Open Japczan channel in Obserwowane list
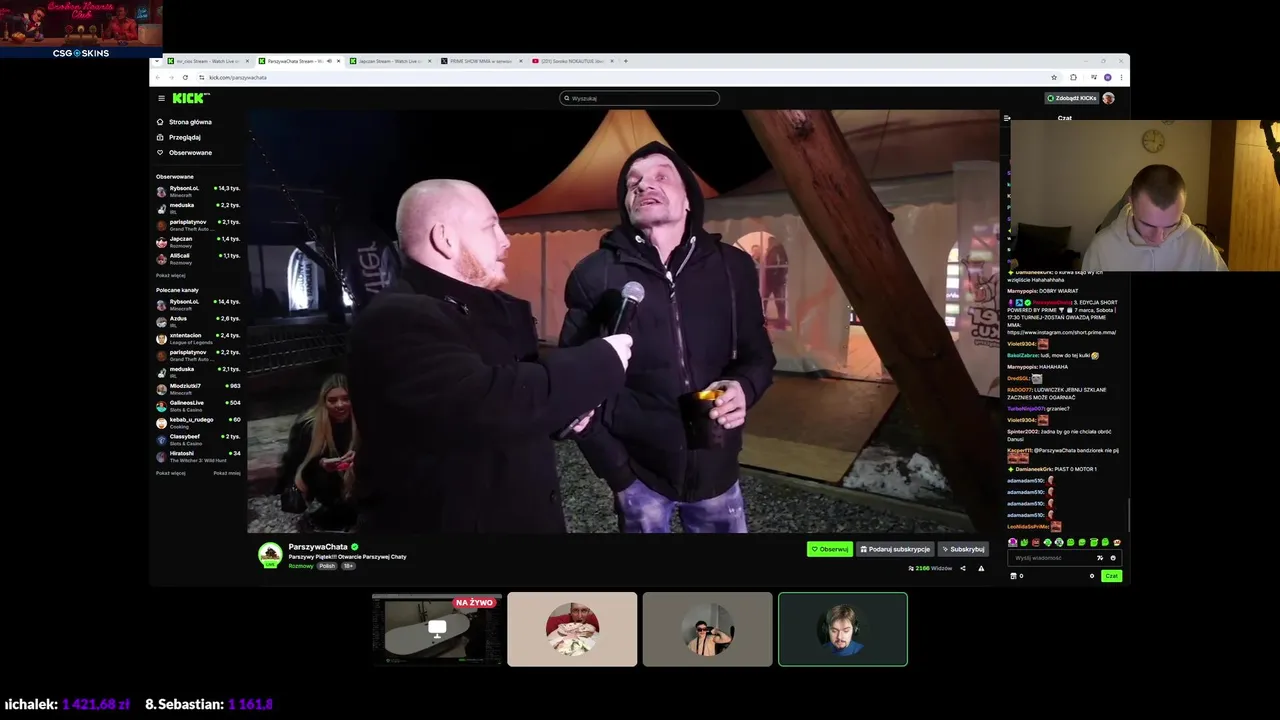1280x720 pixels. tap(198, 241)
